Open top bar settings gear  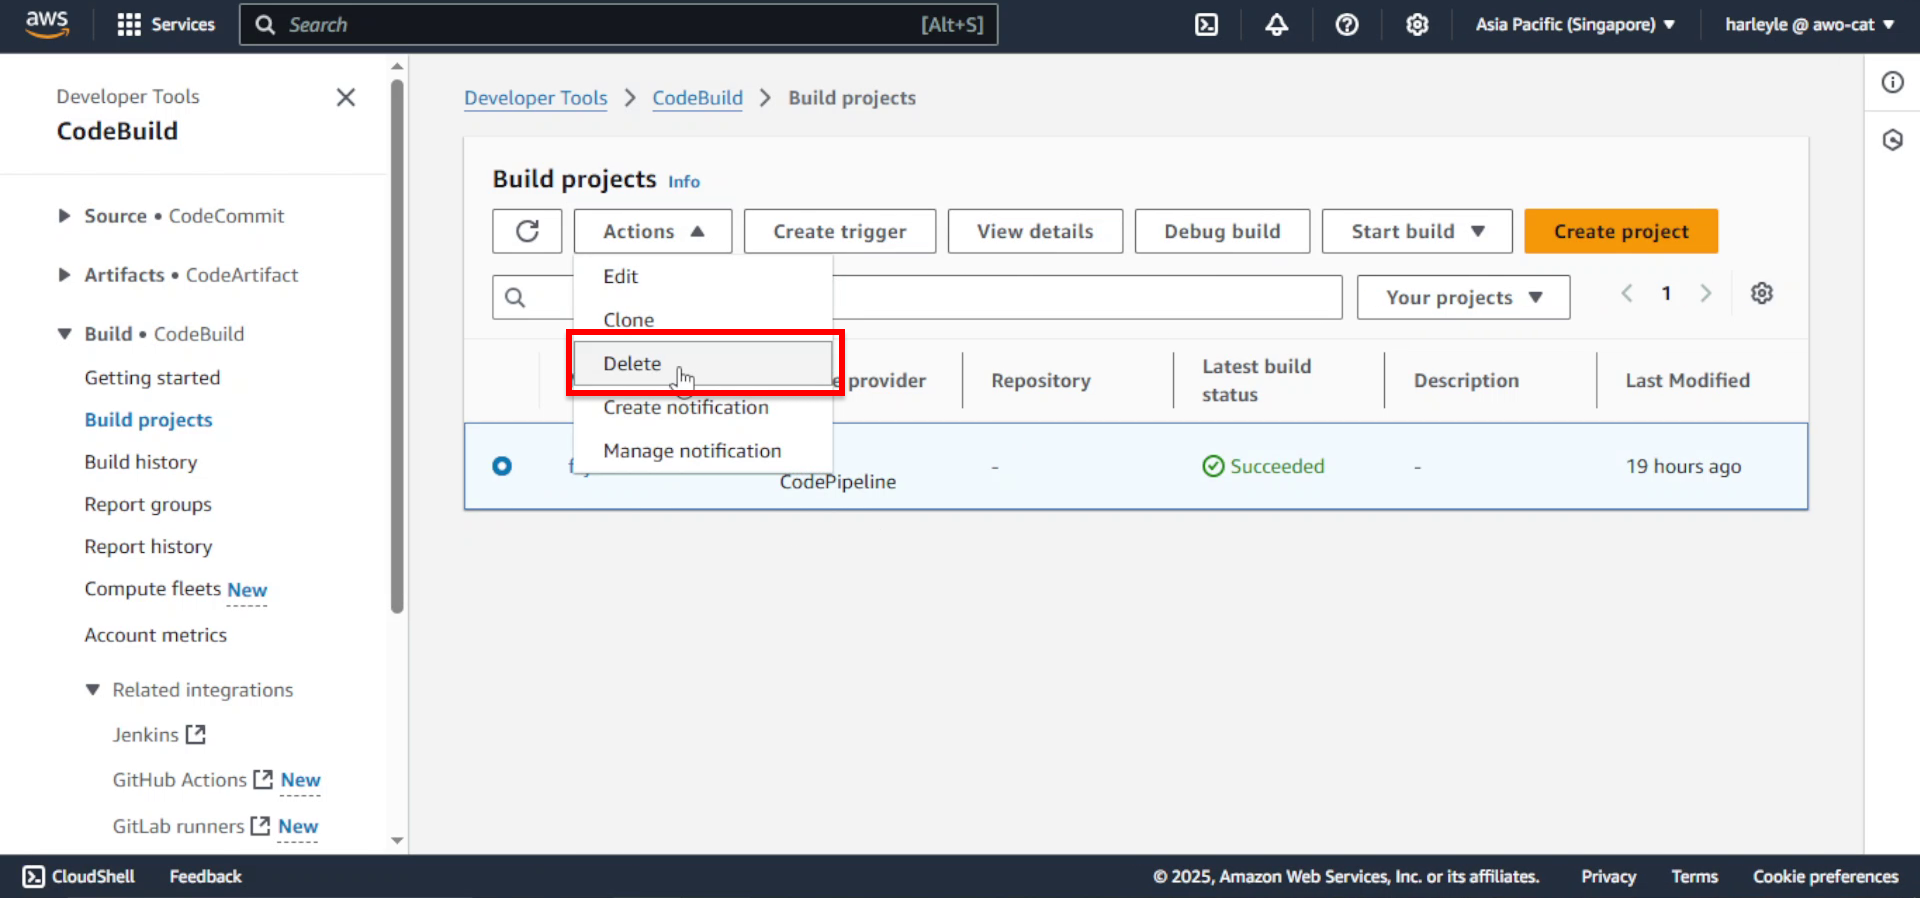[1417, 25]
